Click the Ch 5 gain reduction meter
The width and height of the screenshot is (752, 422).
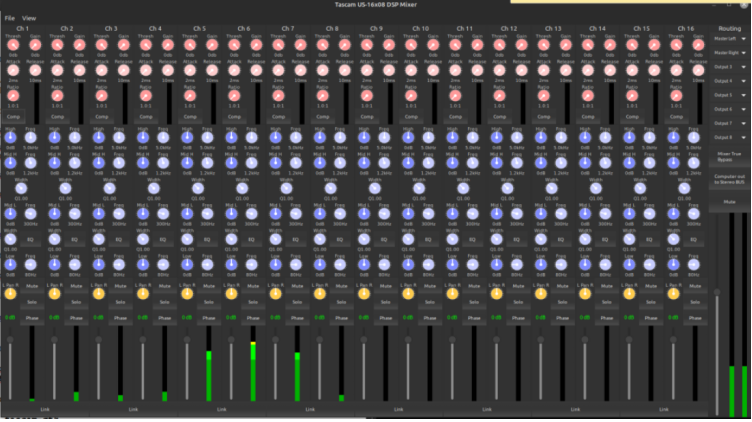coord(213,104)
